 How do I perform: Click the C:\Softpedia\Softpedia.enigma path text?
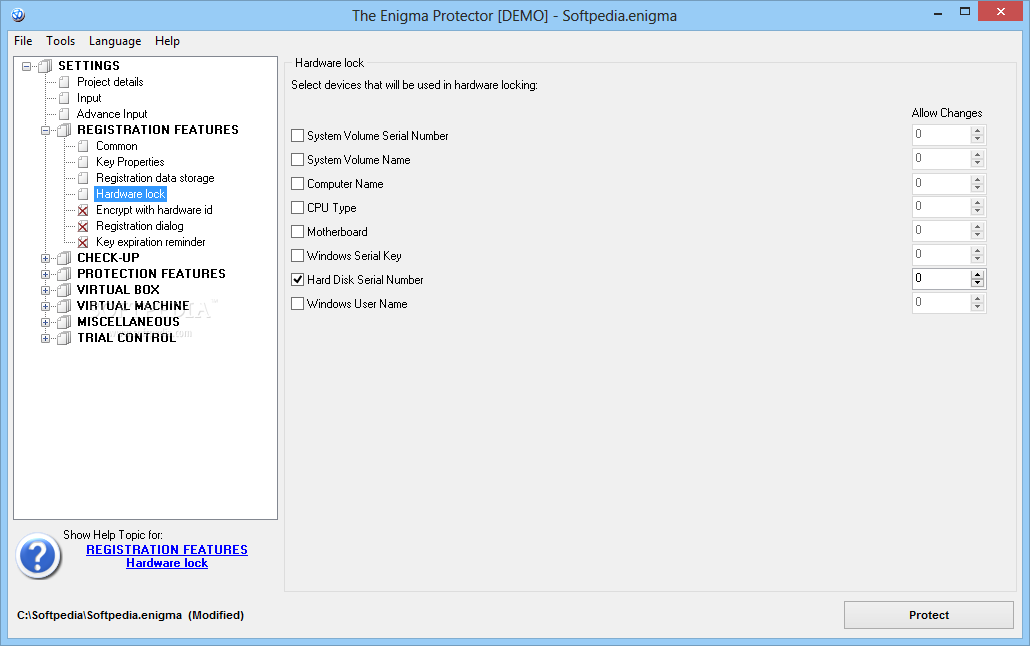[x=99, y=615]
